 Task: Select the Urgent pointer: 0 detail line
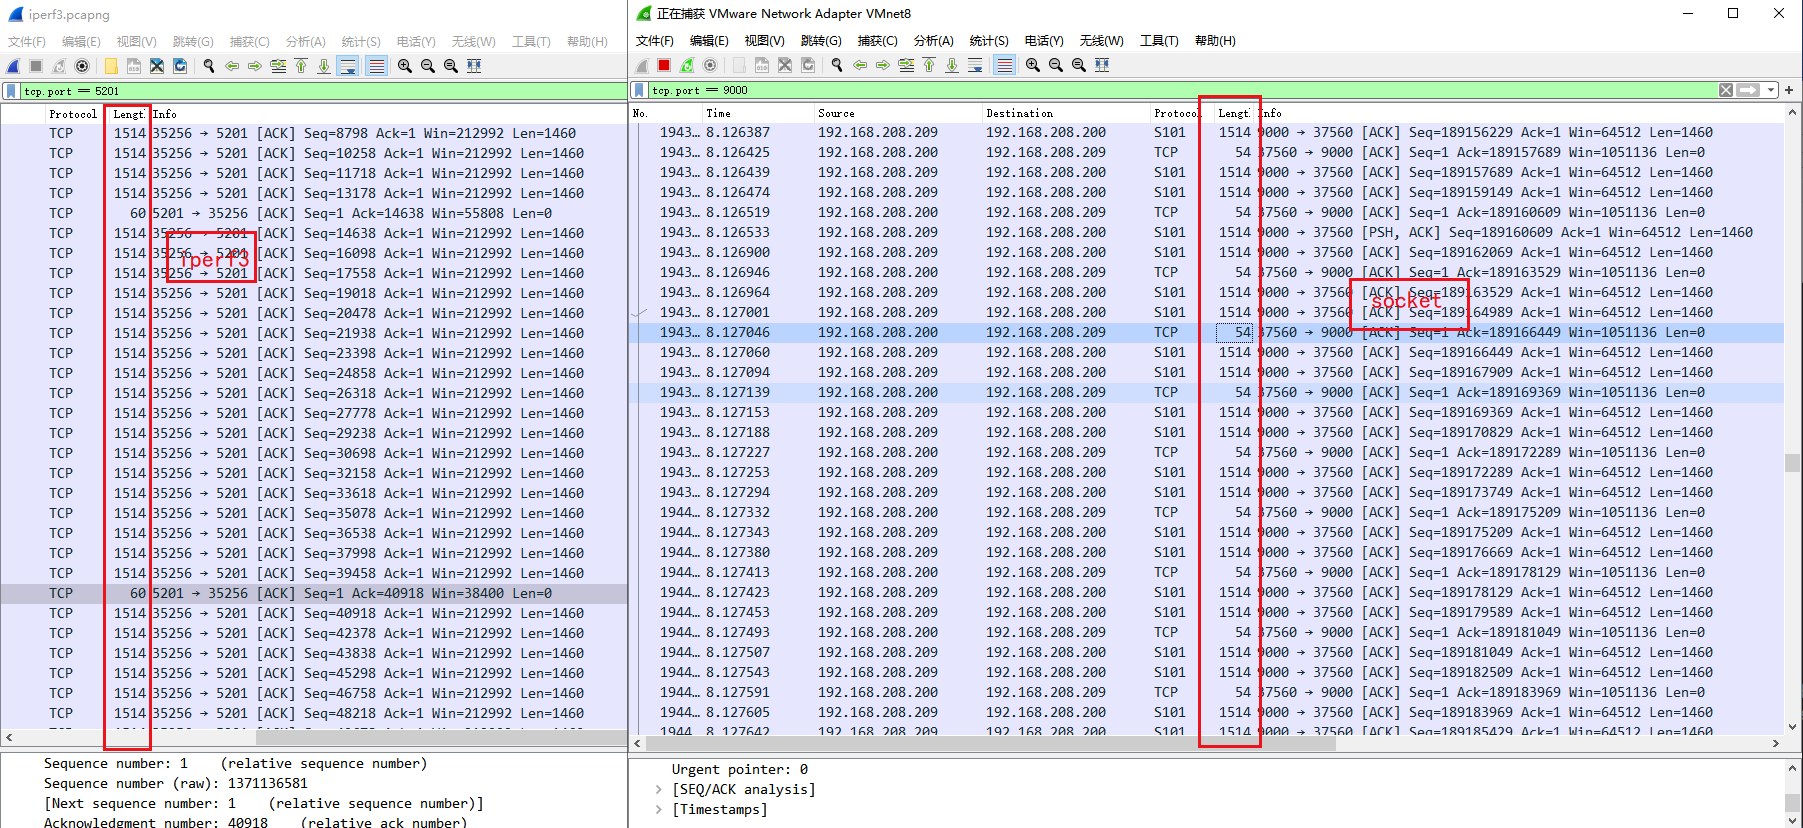coord(740,770)
